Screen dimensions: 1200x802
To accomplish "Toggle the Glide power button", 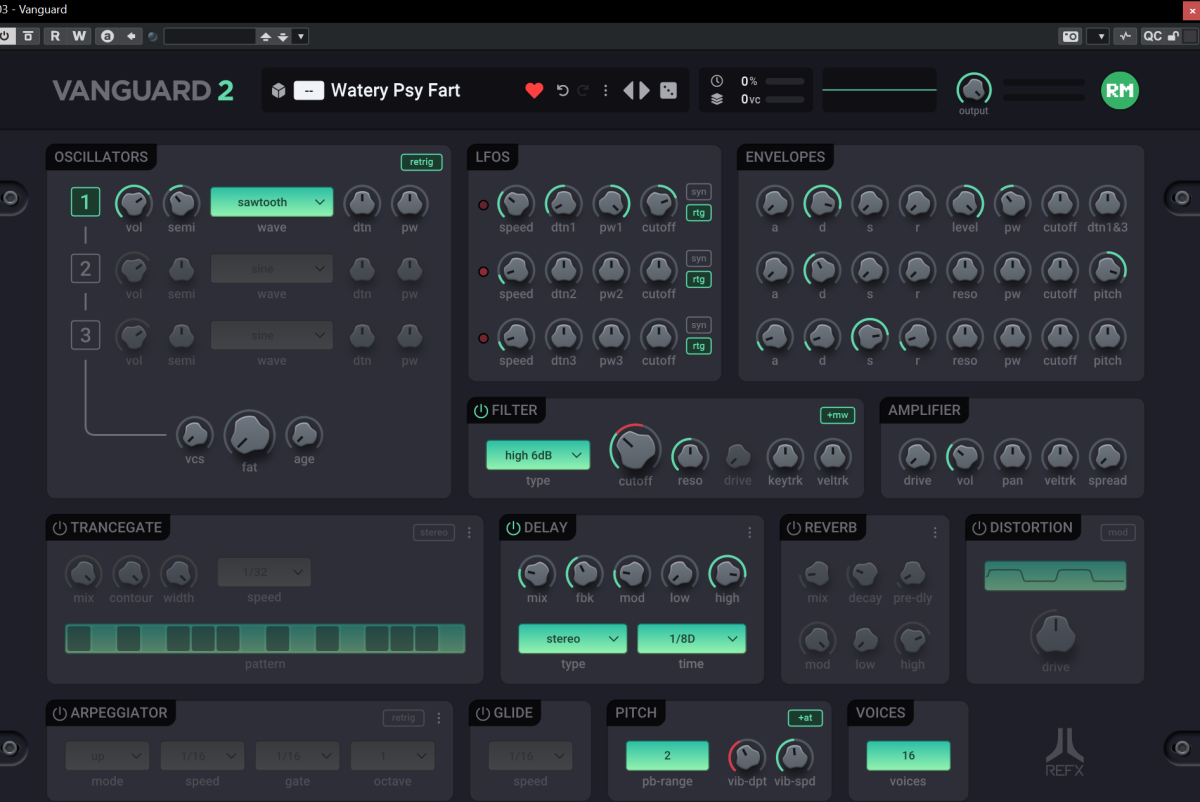I will click(x=483, y=713).
